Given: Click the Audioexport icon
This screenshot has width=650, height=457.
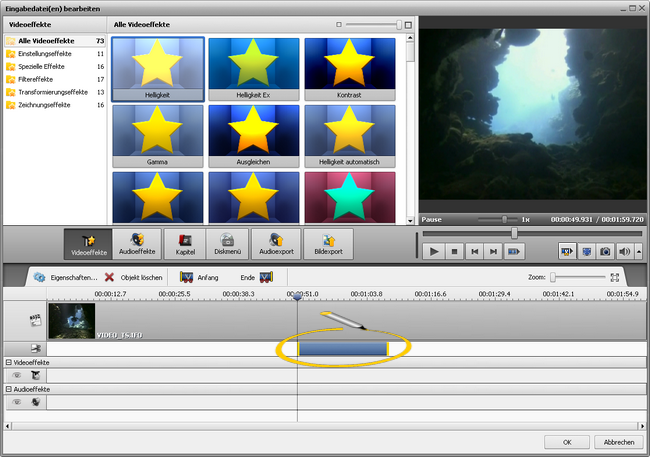Looking at the screenshot, I should tap(275, 245).
